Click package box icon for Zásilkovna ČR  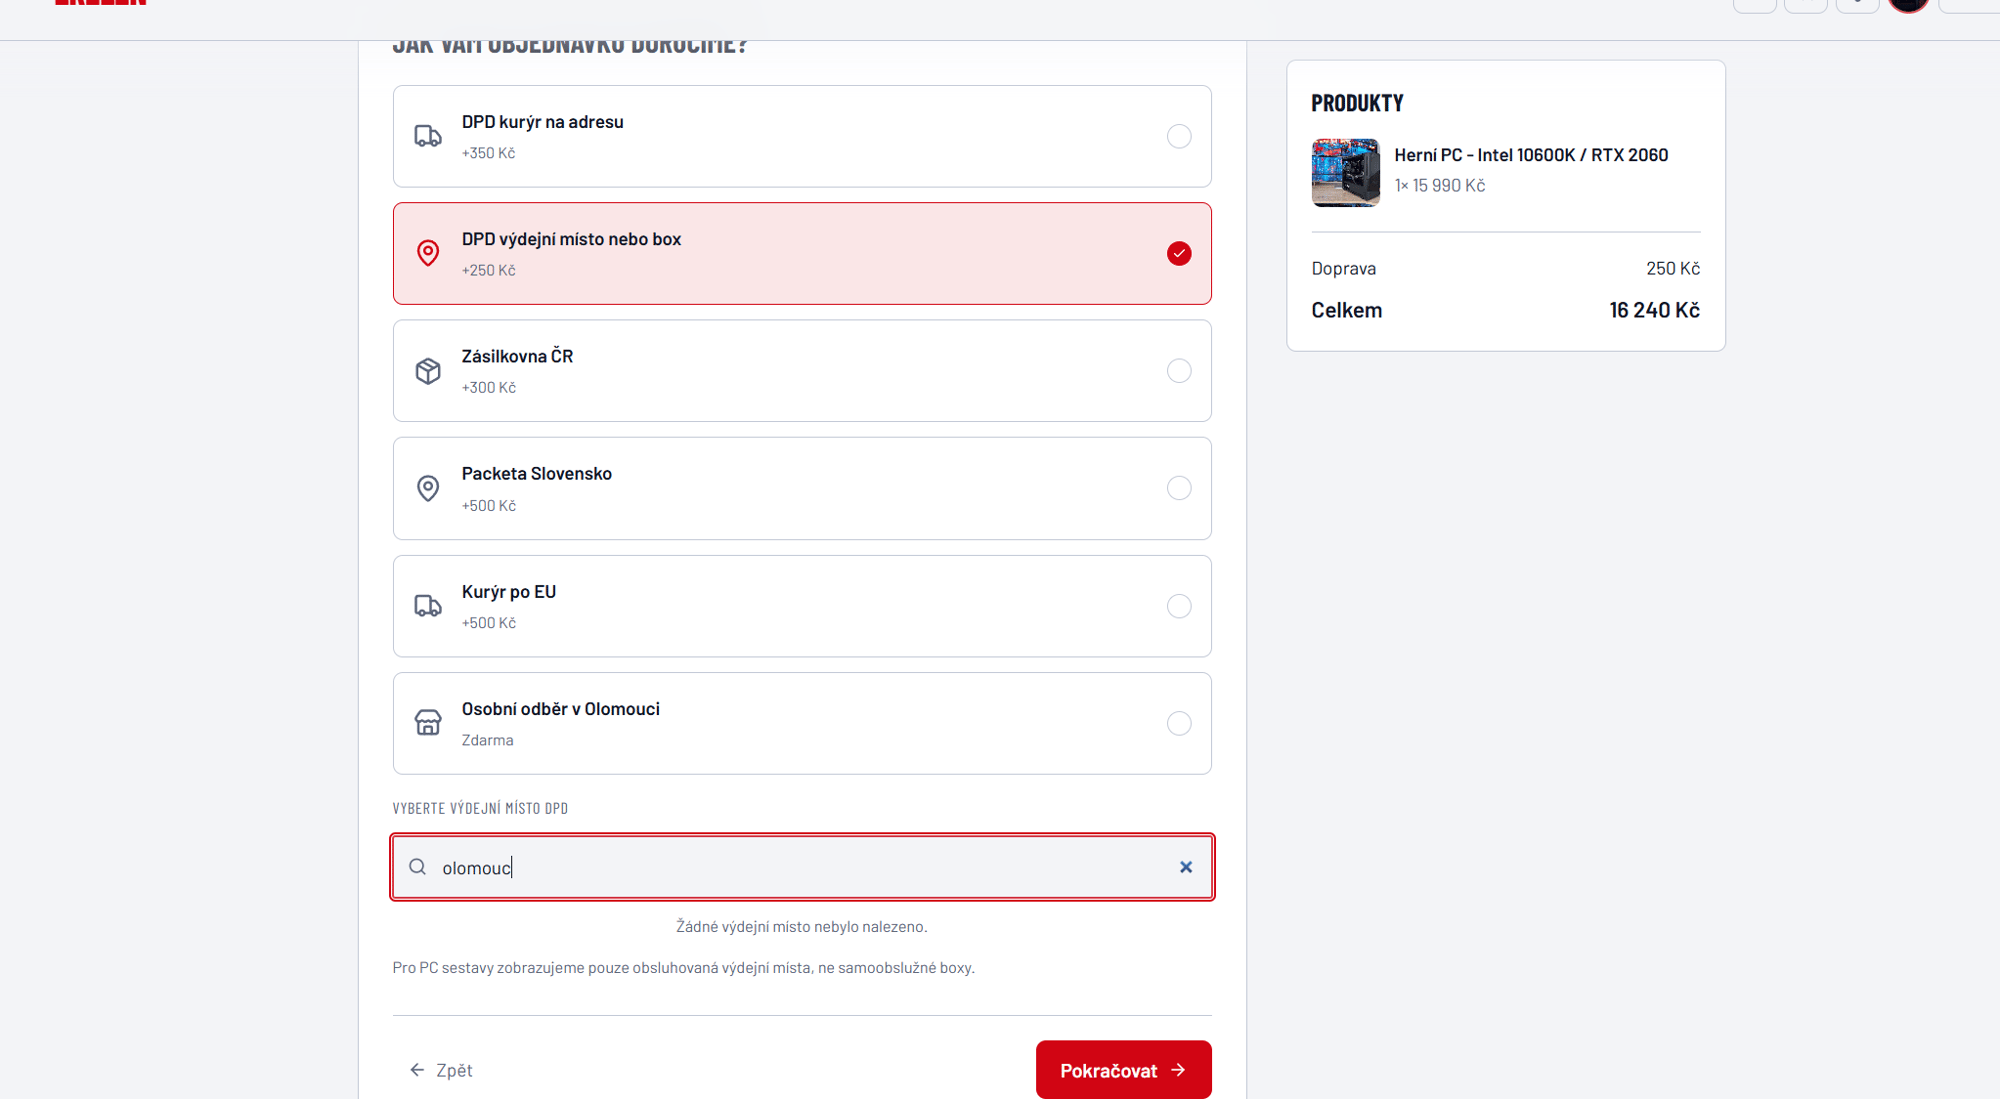428,371
